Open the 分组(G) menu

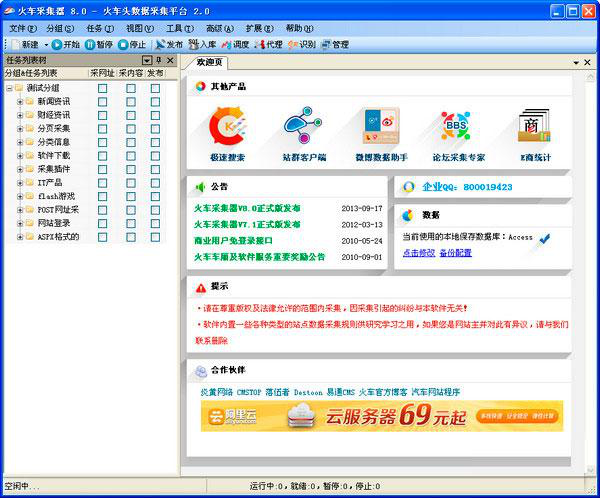[60, 28]
